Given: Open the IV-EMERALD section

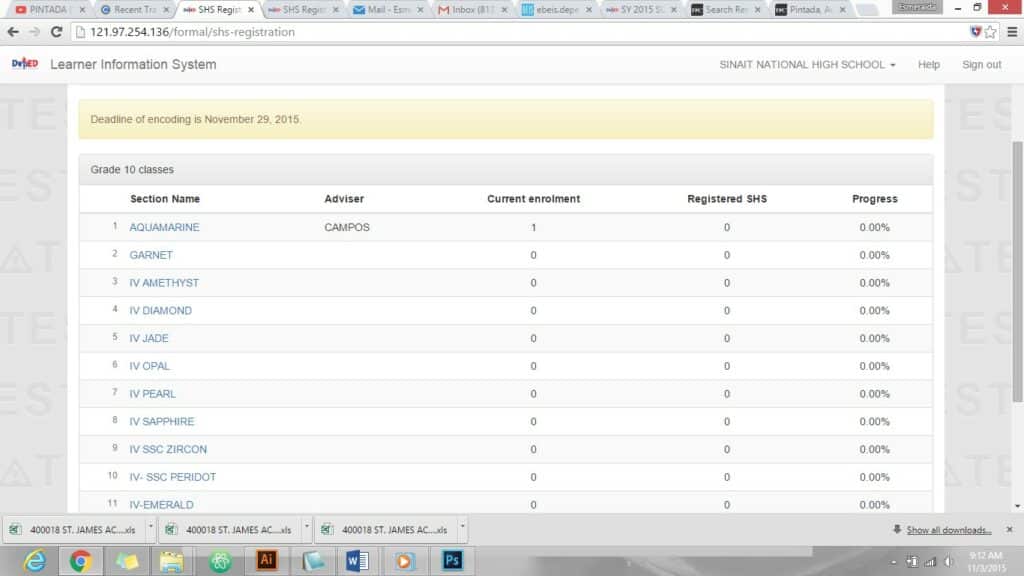Looking at the screenshot, I should click(161, 505).
